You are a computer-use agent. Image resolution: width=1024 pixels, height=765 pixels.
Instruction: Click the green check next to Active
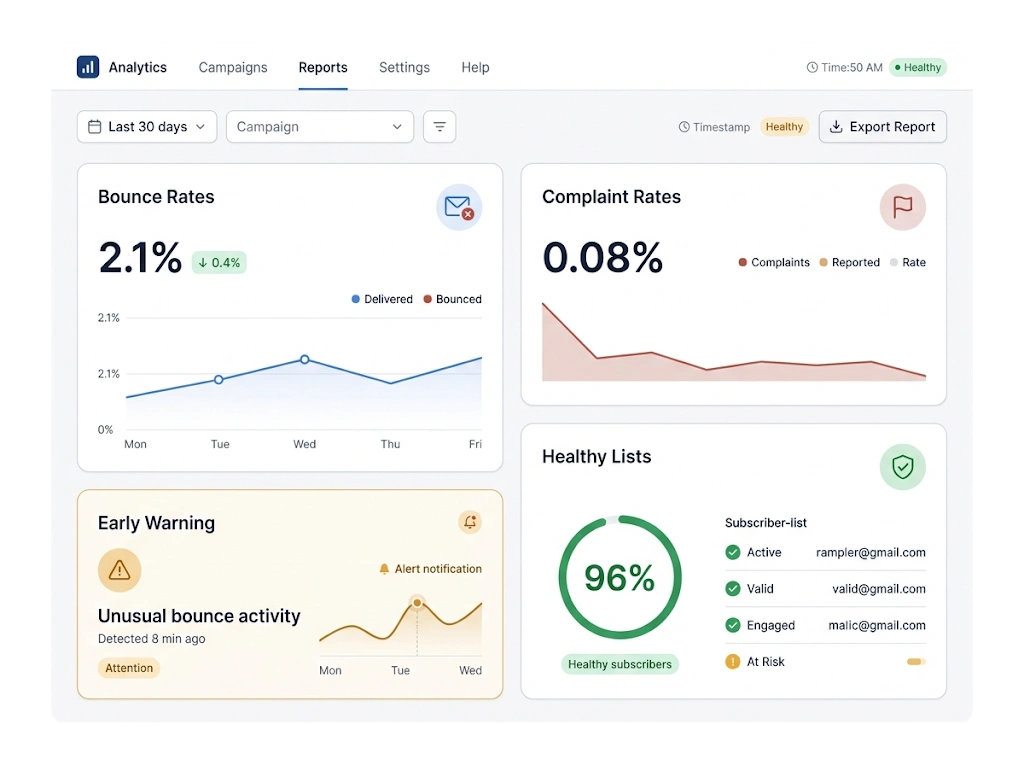click(733, 553)
